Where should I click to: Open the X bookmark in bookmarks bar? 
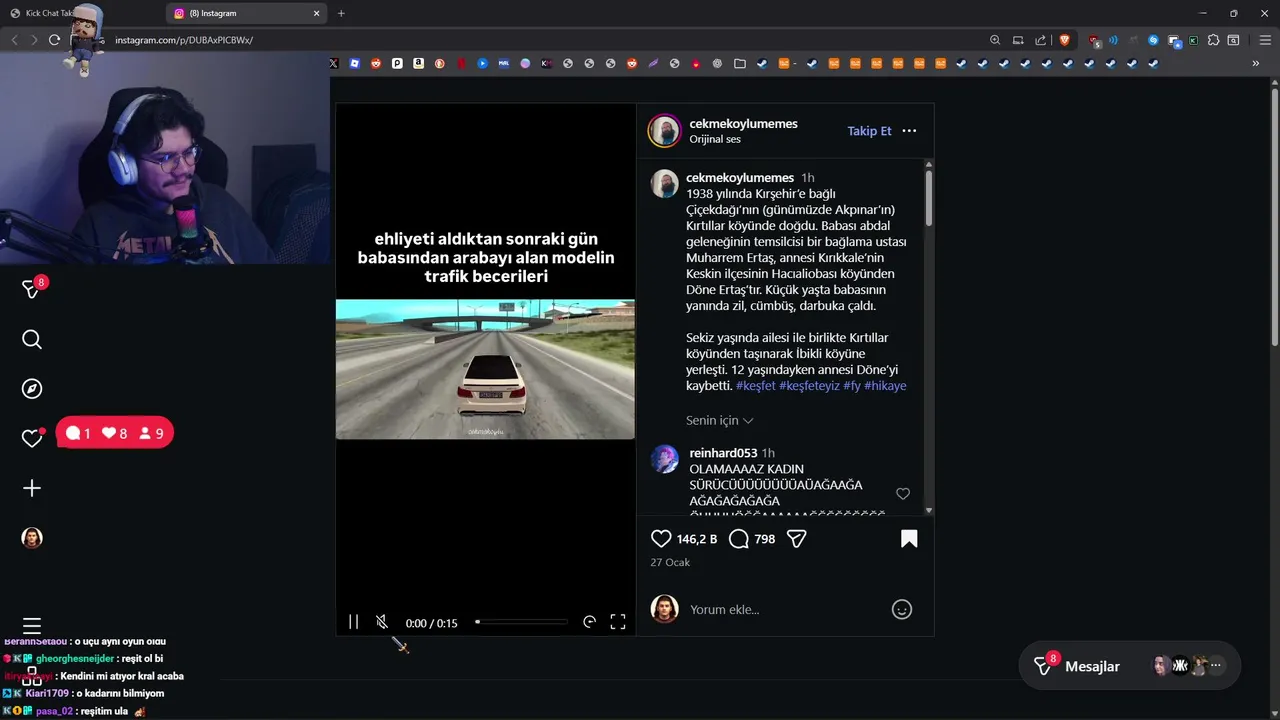coord(334,63)
